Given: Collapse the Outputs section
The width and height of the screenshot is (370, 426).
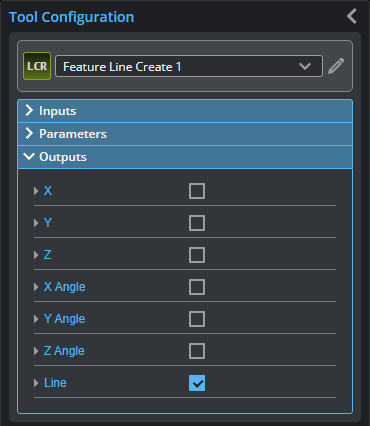Looking at the screenshot, I should coord(185,157).
